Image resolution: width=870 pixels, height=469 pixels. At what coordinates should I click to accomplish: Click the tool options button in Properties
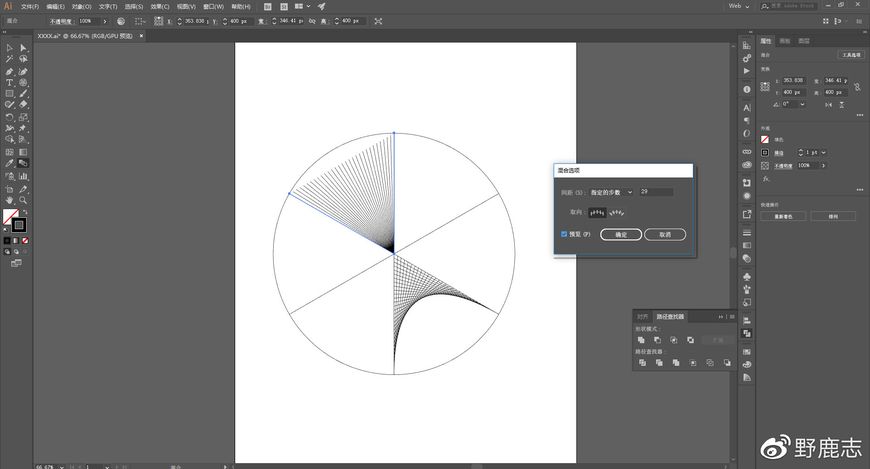click(851, 55)
